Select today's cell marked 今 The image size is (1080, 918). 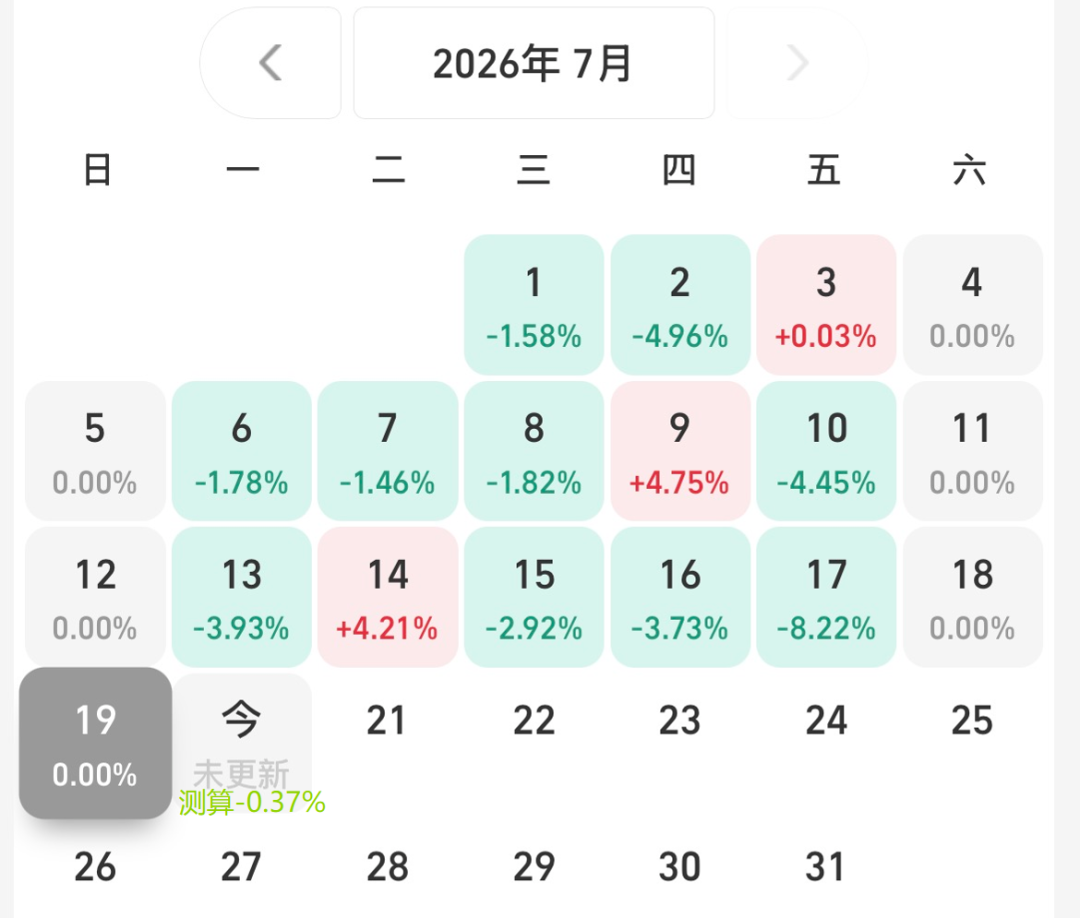[242, 743]
